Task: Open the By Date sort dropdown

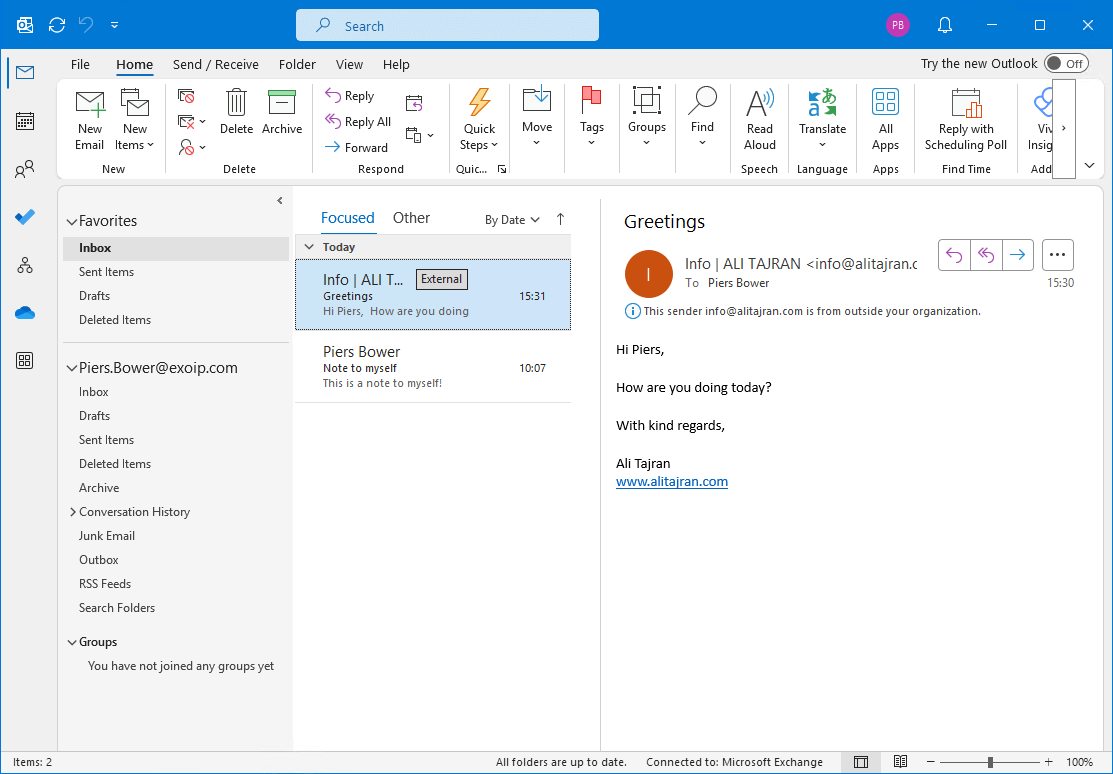Action: (512, 220)
